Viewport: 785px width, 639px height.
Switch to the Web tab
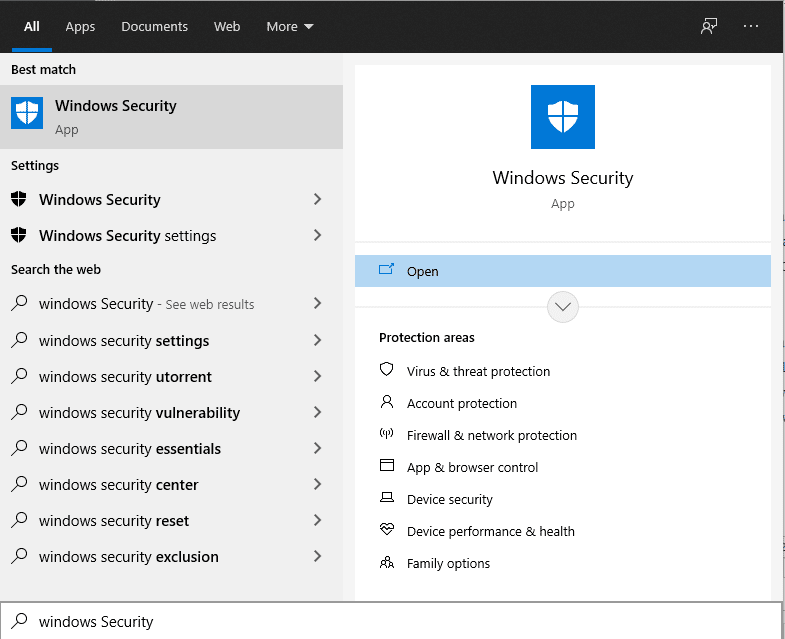point(227,26)
